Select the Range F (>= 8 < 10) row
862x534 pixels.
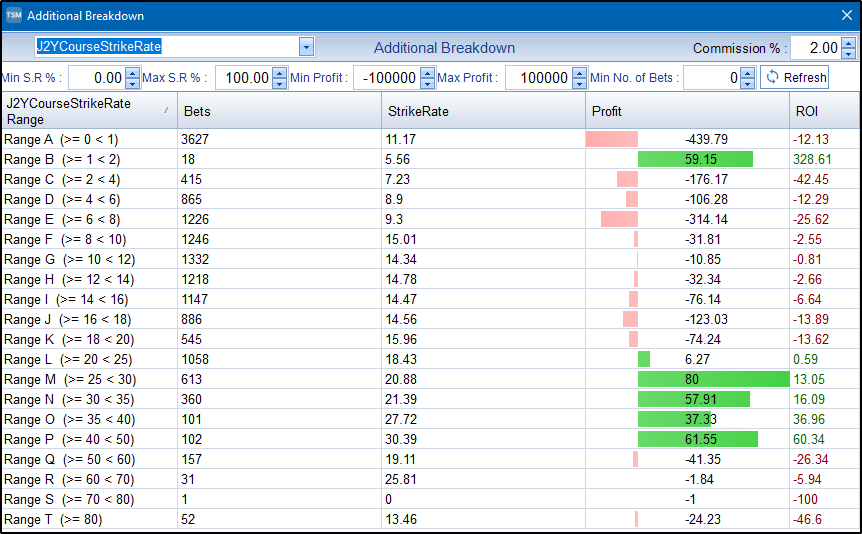pyautogui.click(x=430, y=239)
